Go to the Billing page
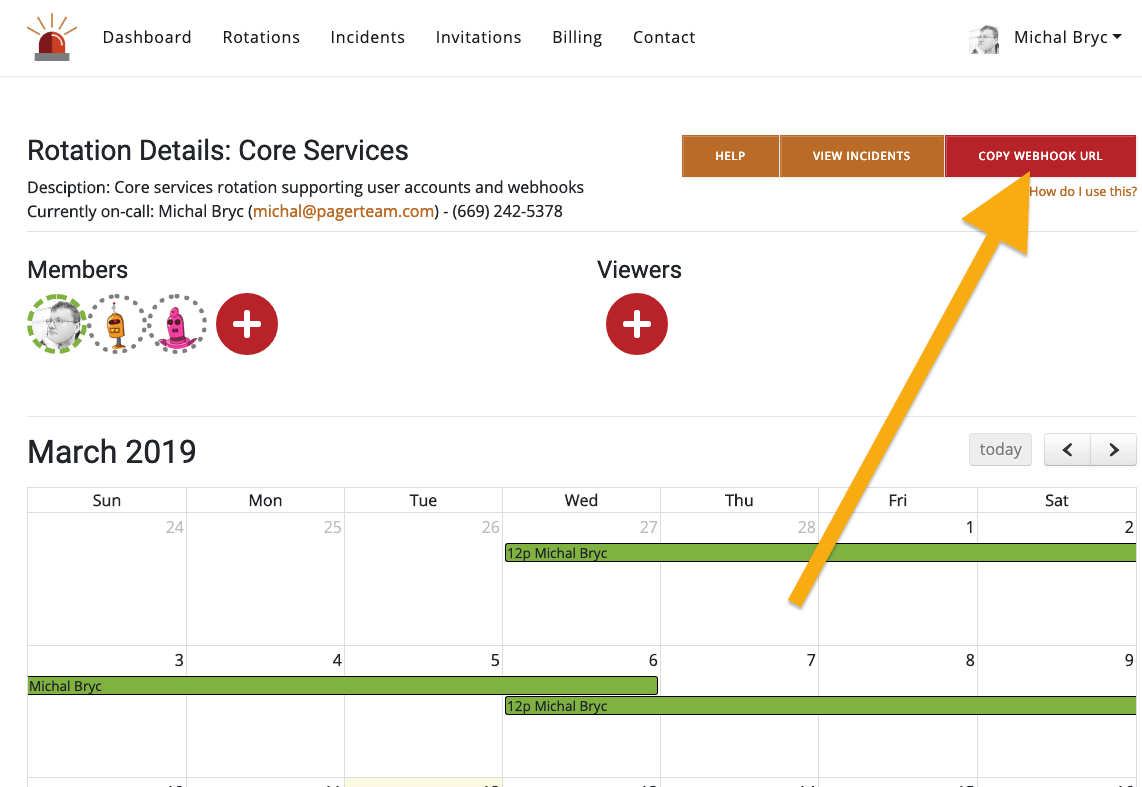Screen dimensions: 1142x787 pyautogui.click(x=577, y=38)
